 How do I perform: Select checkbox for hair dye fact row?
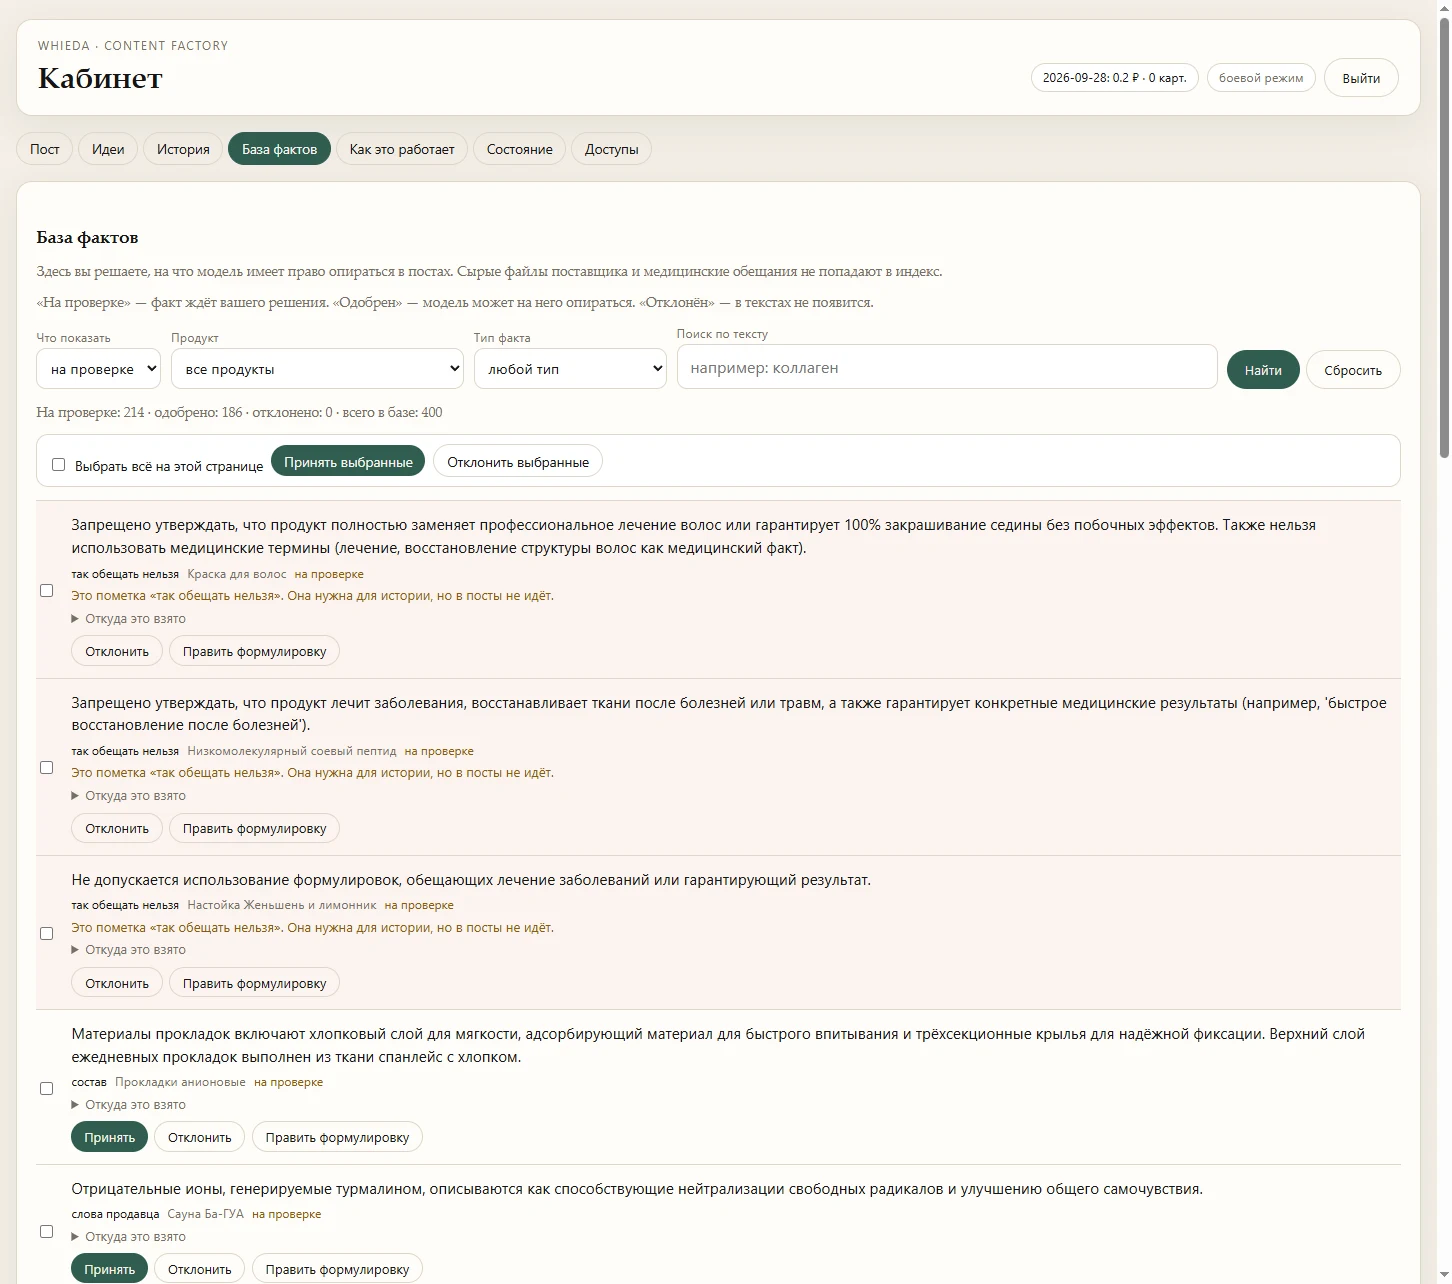[46, 590]
